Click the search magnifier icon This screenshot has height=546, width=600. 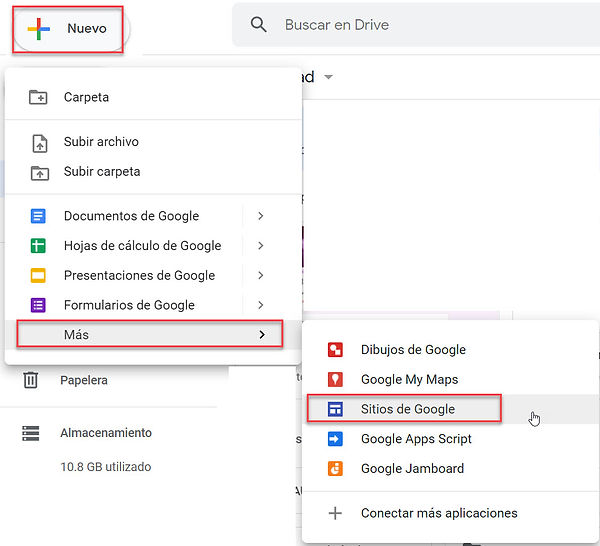(x=259, y=25)
